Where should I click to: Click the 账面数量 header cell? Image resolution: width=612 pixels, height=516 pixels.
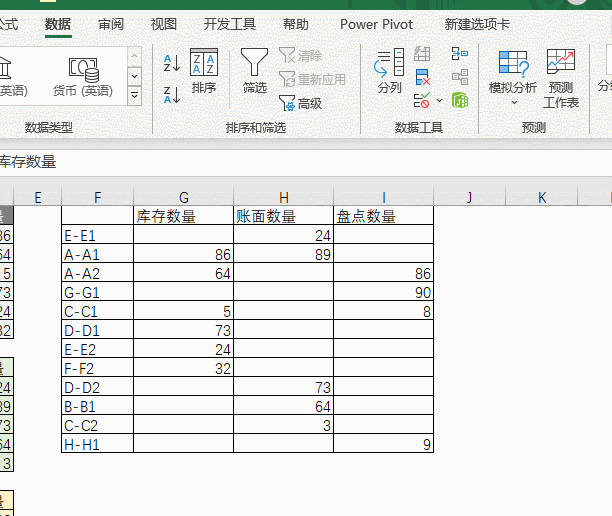[283, 216]
